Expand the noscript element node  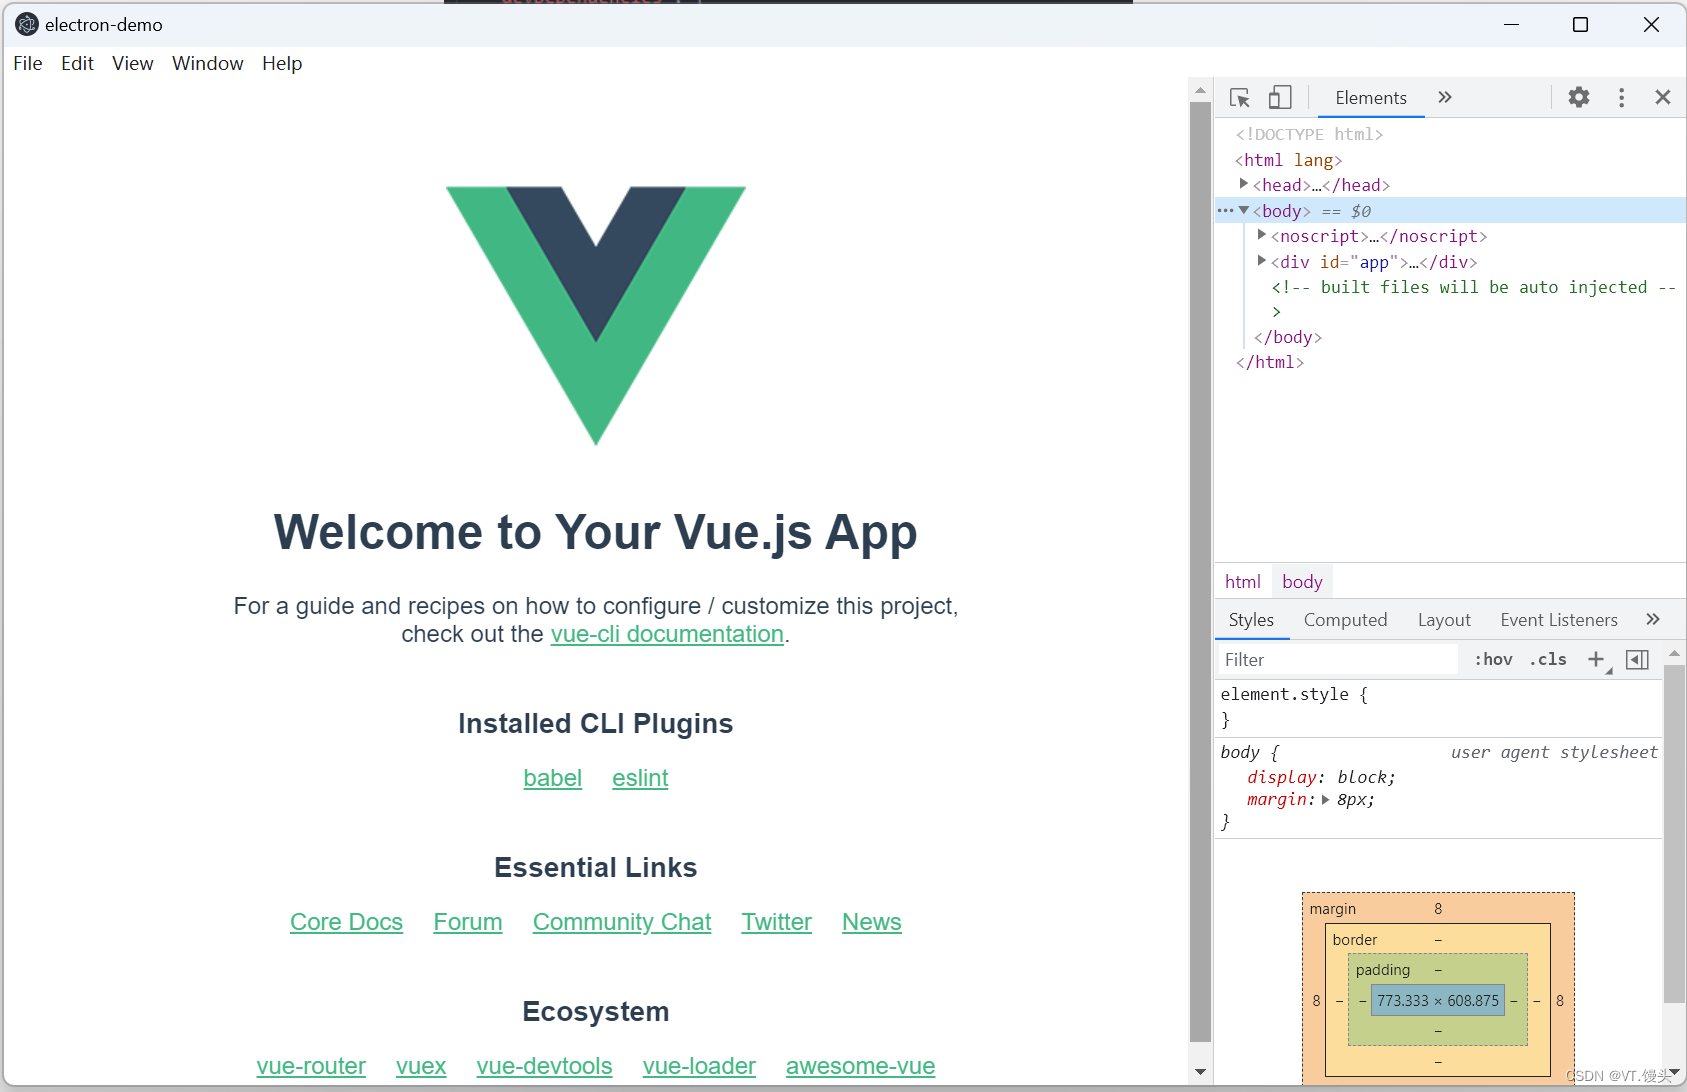click(x=1262, y=235)
